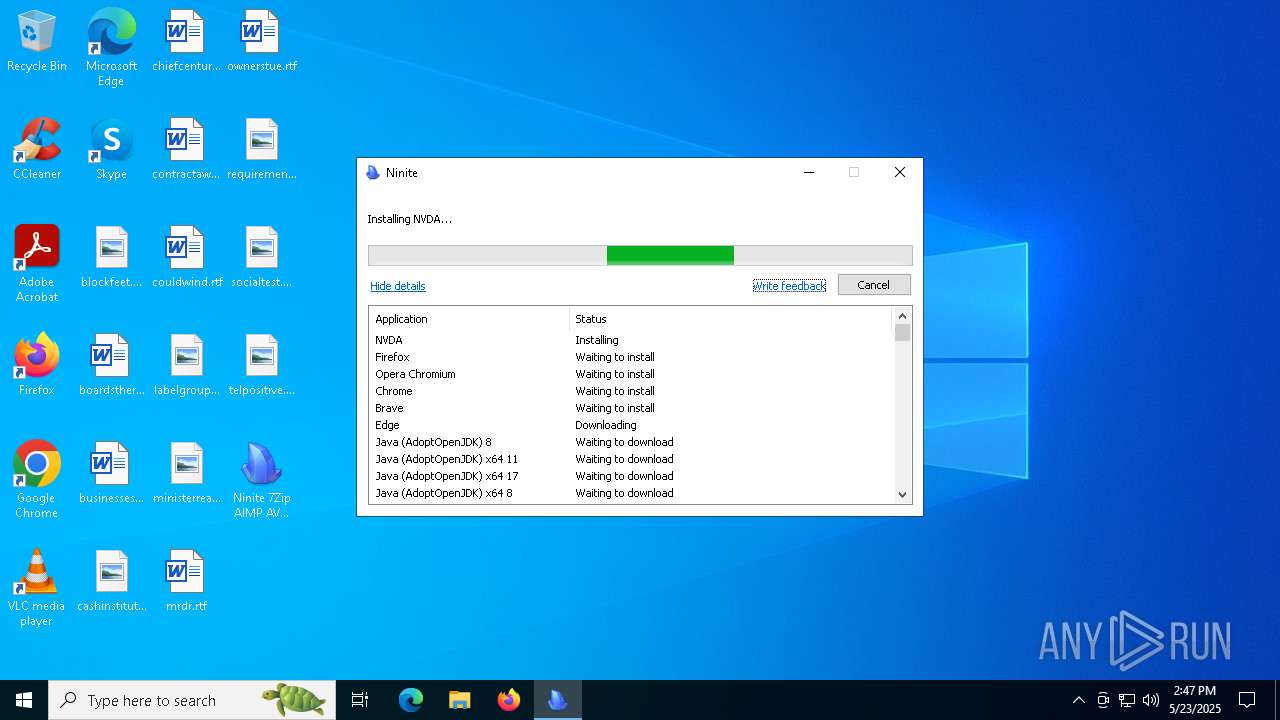Viewport: 1280px width, 720px height.
Task: Click Application column header
Action: (x=469, y=319)
